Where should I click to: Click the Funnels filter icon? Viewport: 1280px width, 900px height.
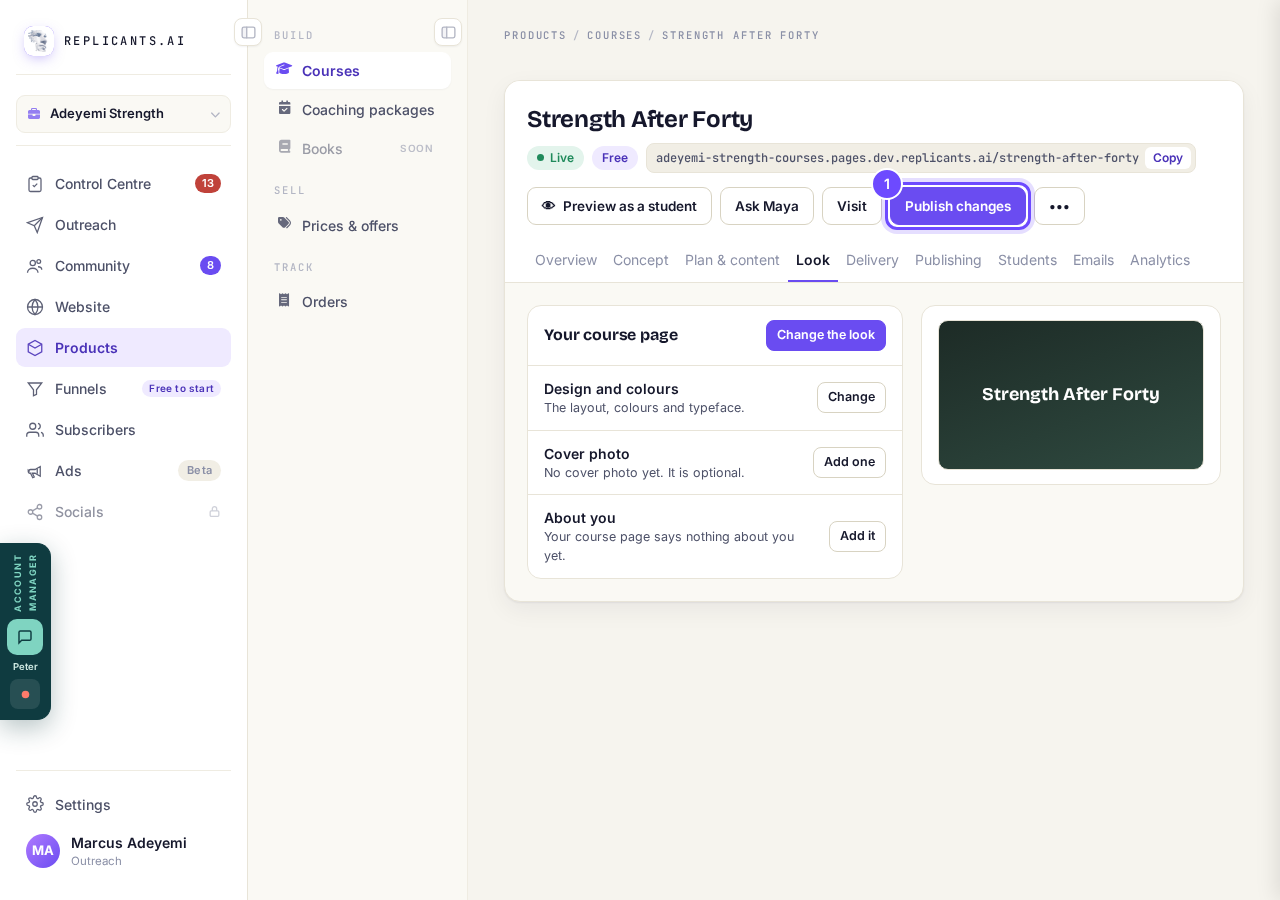point(35,389)
